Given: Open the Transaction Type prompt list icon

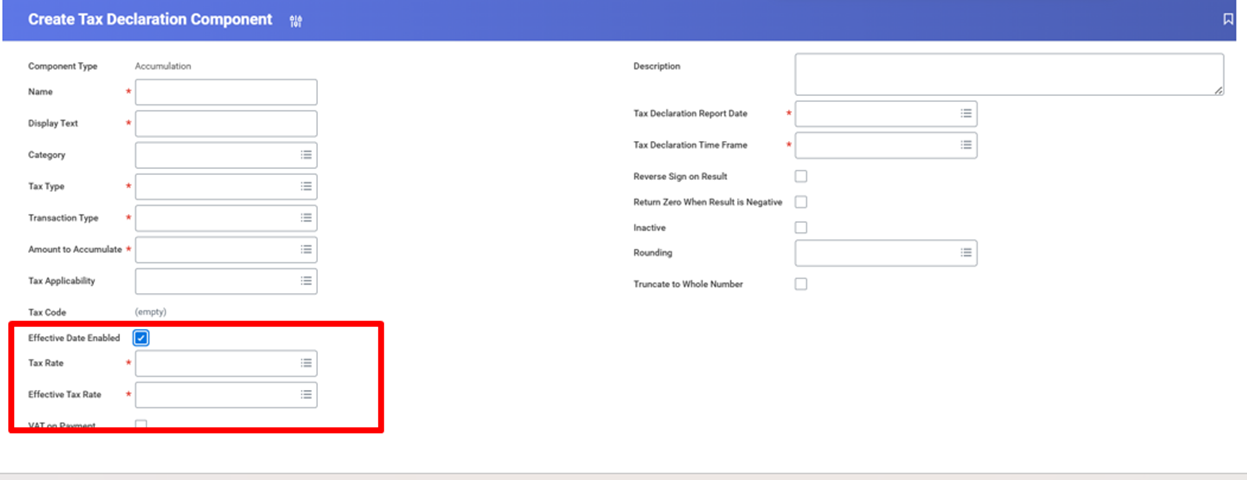Looking at the screenshot, I should tap(306, 218).
